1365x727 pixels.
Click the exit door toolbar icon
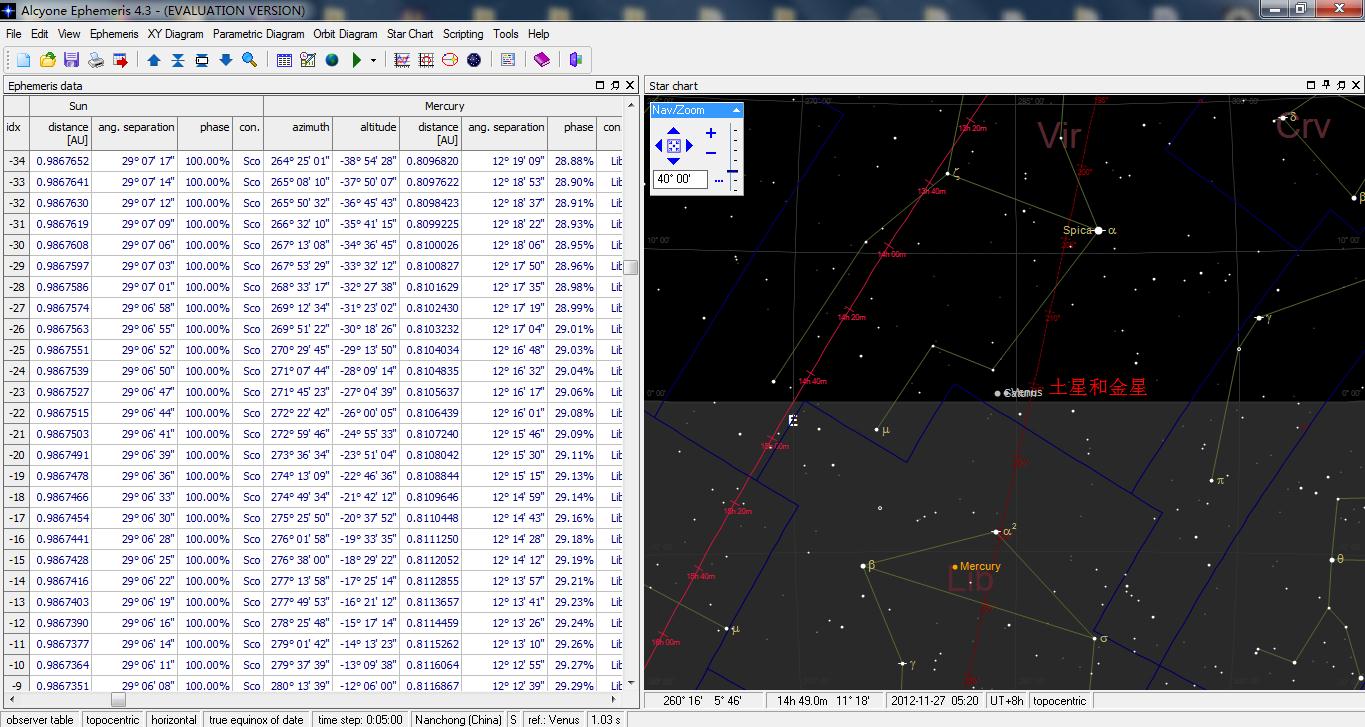pos(576,60)
